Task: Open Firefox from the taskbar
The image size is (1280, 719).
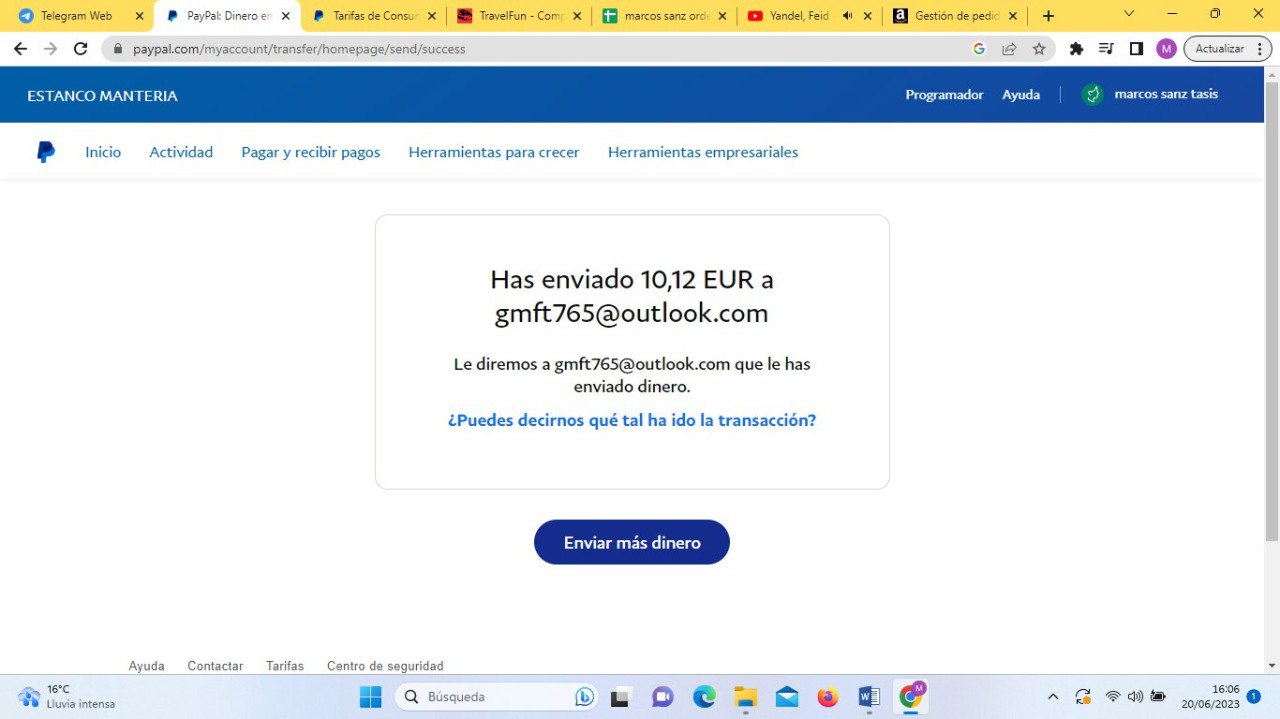Action: point(827,697)
